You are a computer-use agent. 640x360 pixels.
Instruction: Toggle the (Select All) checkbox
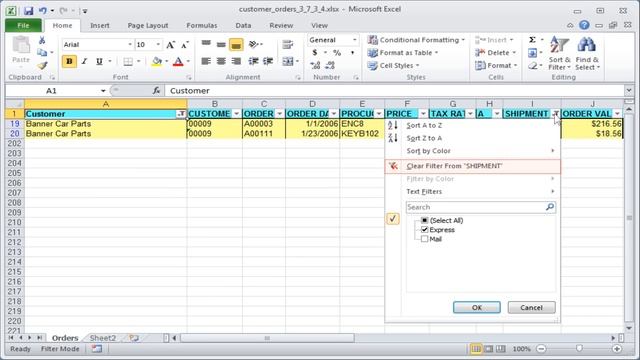tap(424, 220)
